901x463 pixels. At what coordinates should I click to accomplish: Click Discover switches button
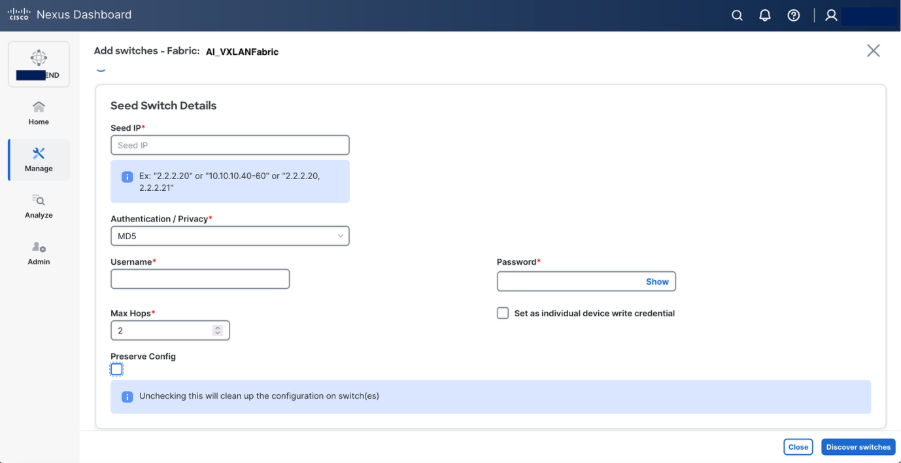[858, 447]
